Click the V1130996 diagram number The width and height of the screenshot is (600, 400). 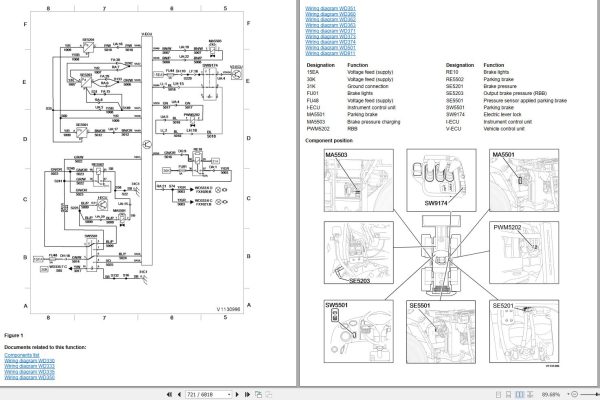point(228,309)
